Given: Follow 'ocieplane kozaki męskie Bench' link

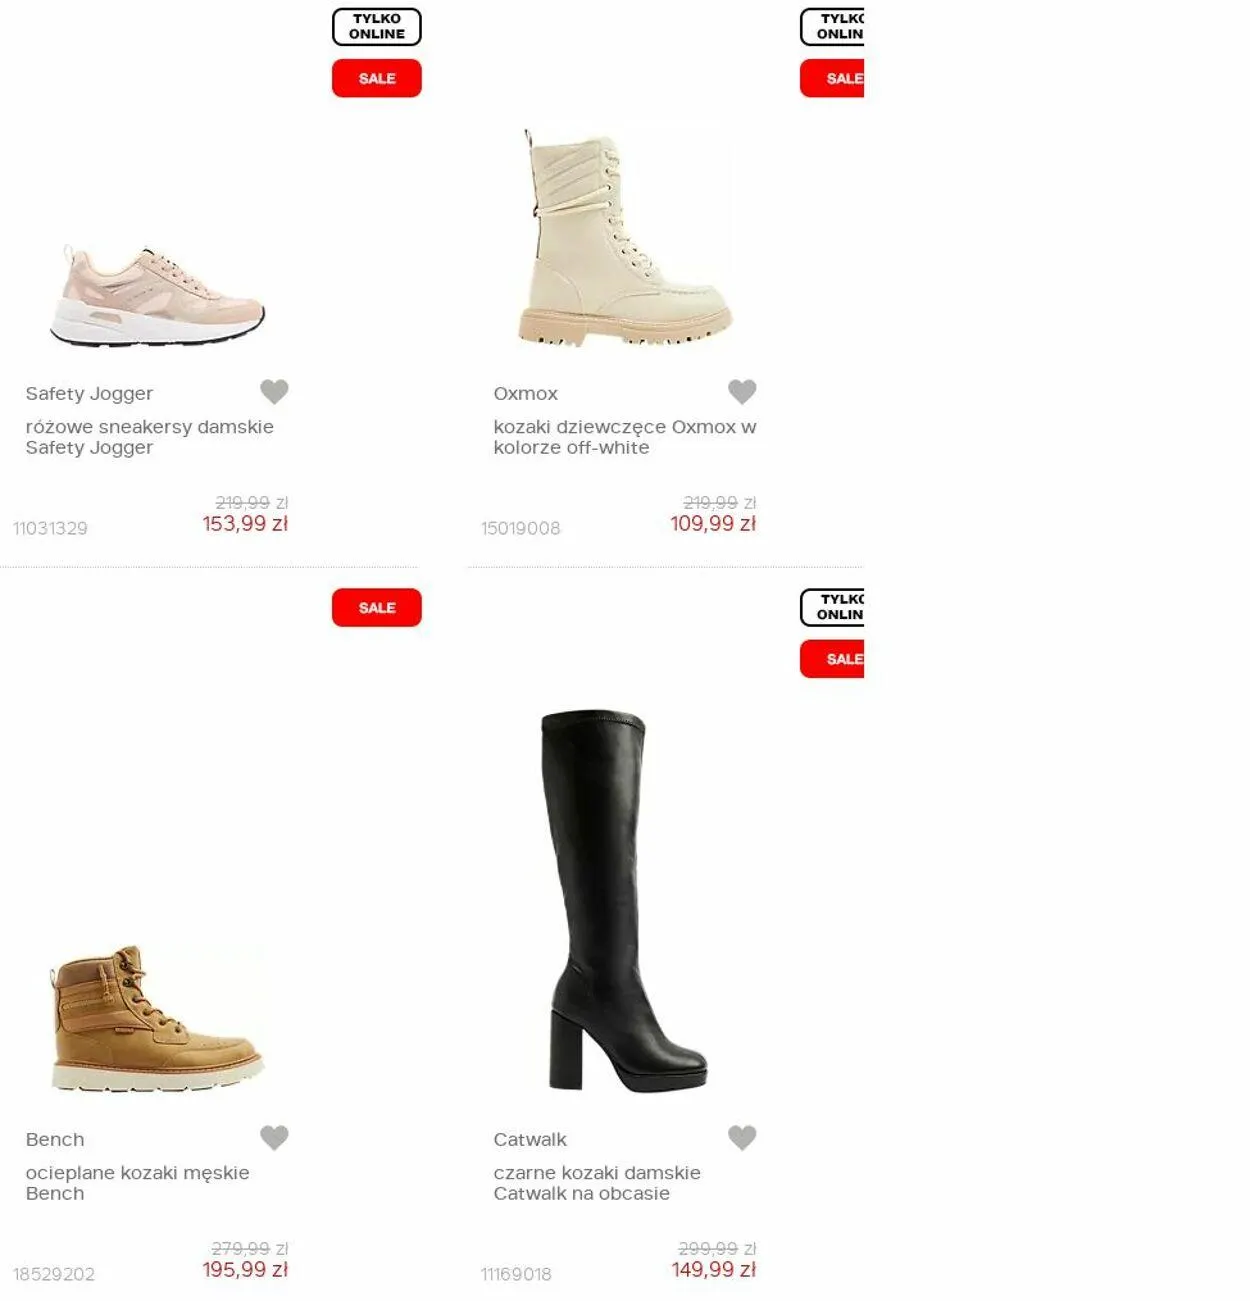Looking at the screenshot, I should coord(138,1183).
